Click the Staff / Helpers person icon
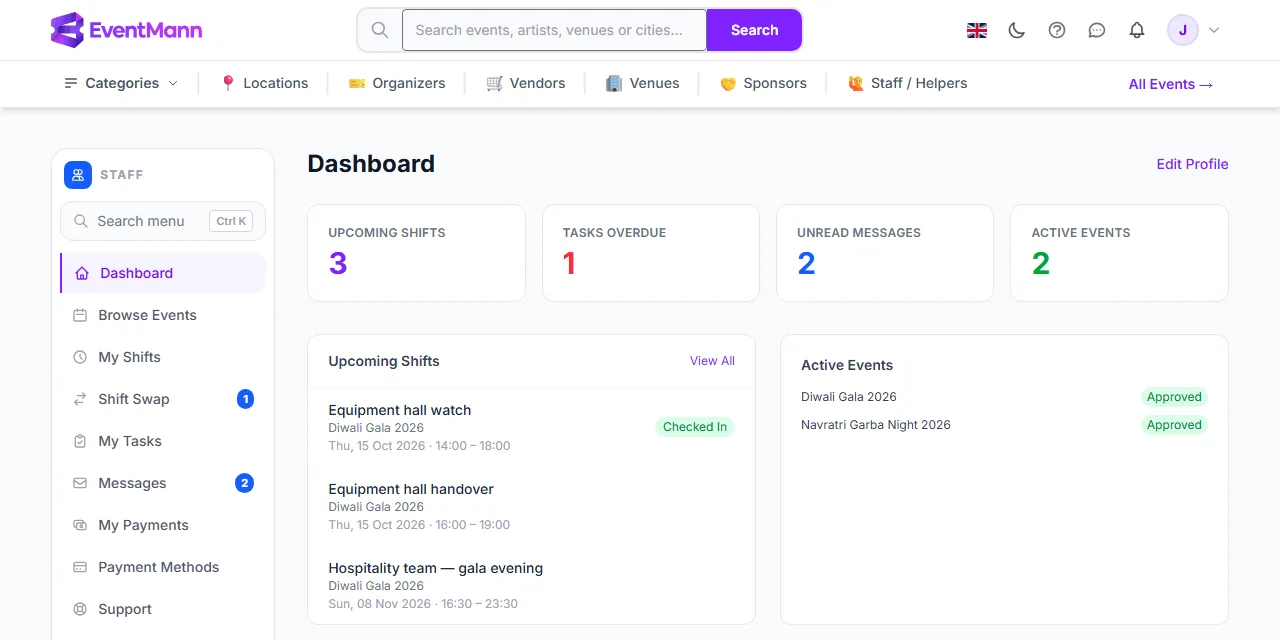This screenshot has height=640, width=1280. click(856, 83)
